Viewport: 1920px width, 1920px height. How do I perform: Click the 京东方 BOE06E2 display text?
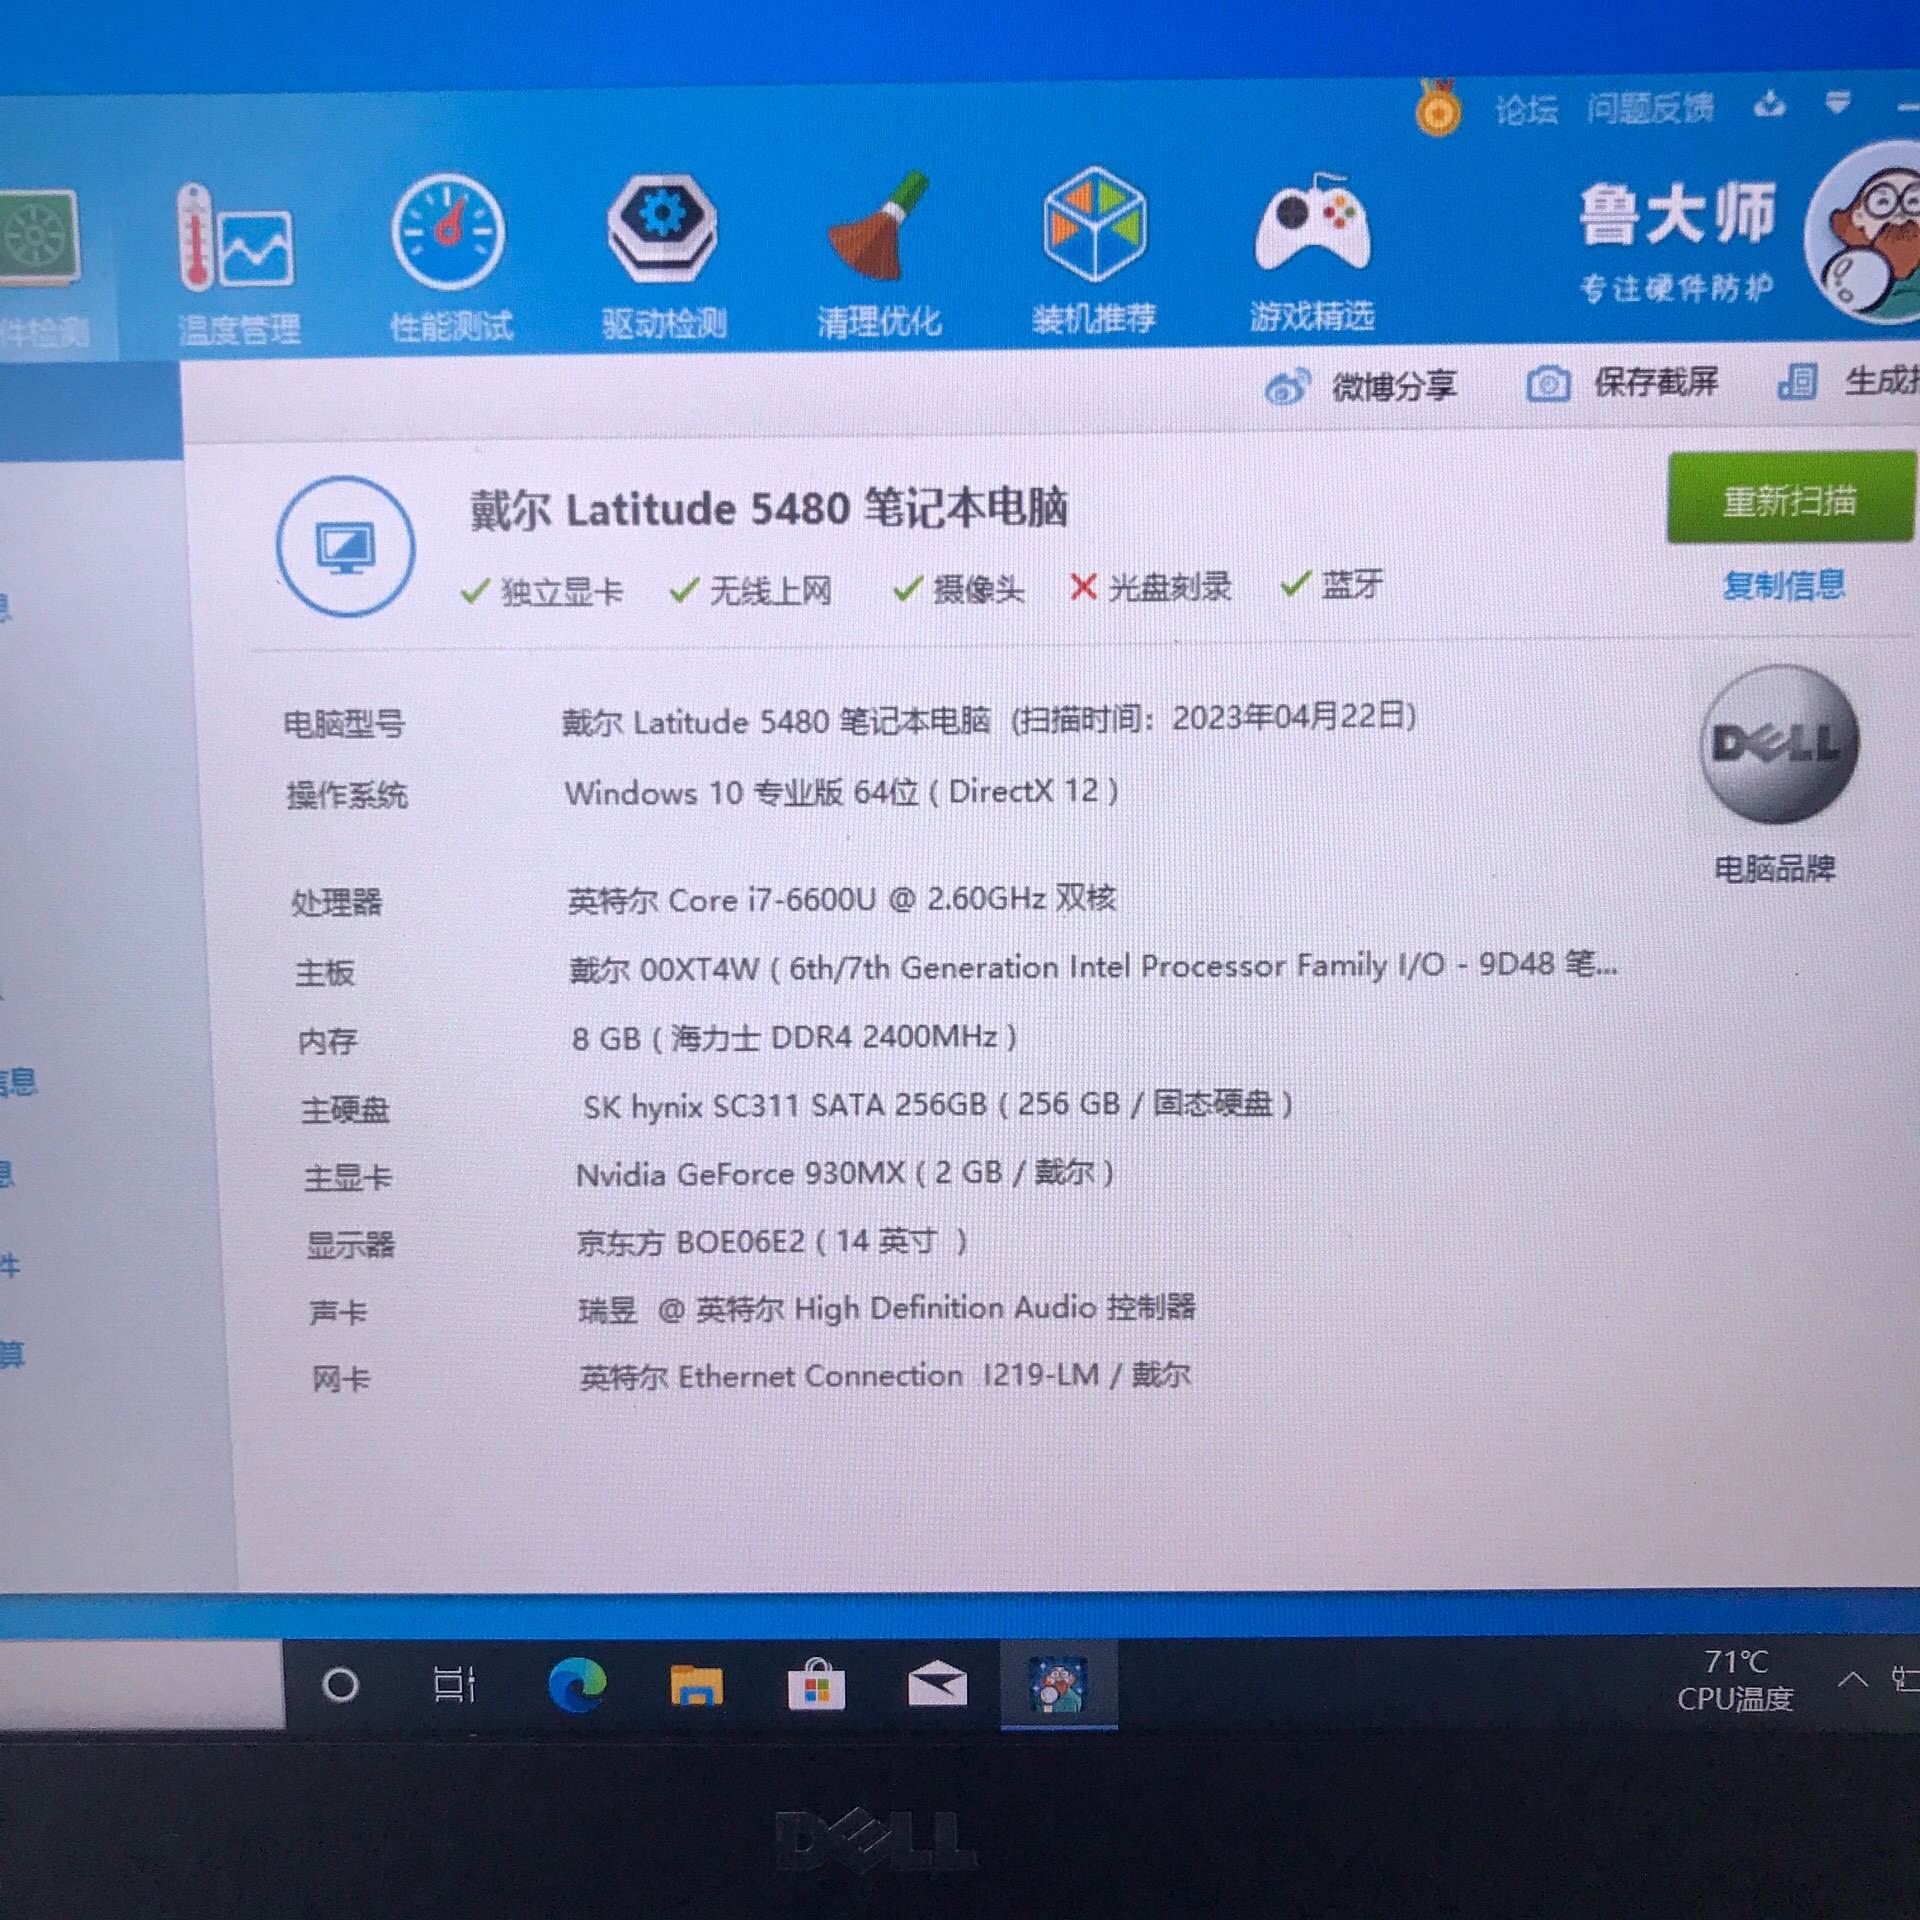pos(772,1242)
